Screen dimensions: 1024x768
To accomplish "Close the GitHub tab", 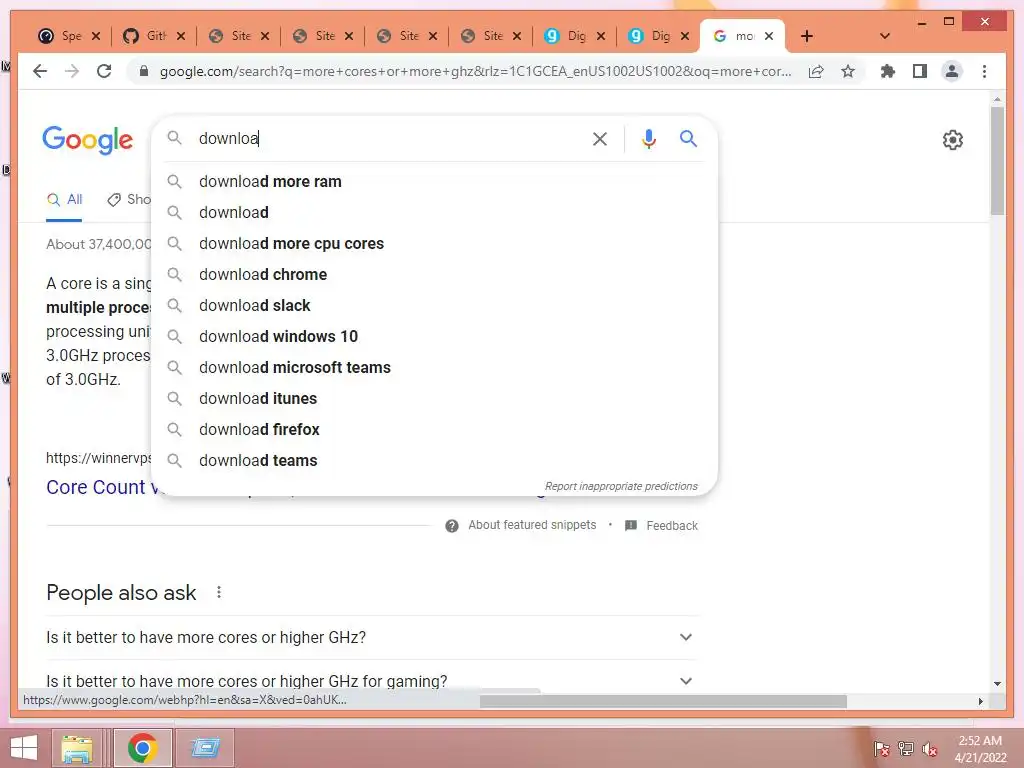I will click(x=181, y=36).
